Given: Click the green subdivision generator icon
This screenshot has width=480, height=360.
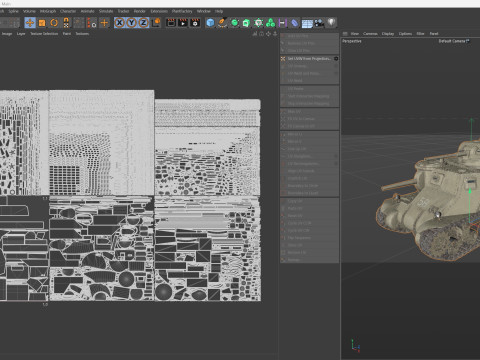Looking at the screenshot, I should click(x=235, y=23).
